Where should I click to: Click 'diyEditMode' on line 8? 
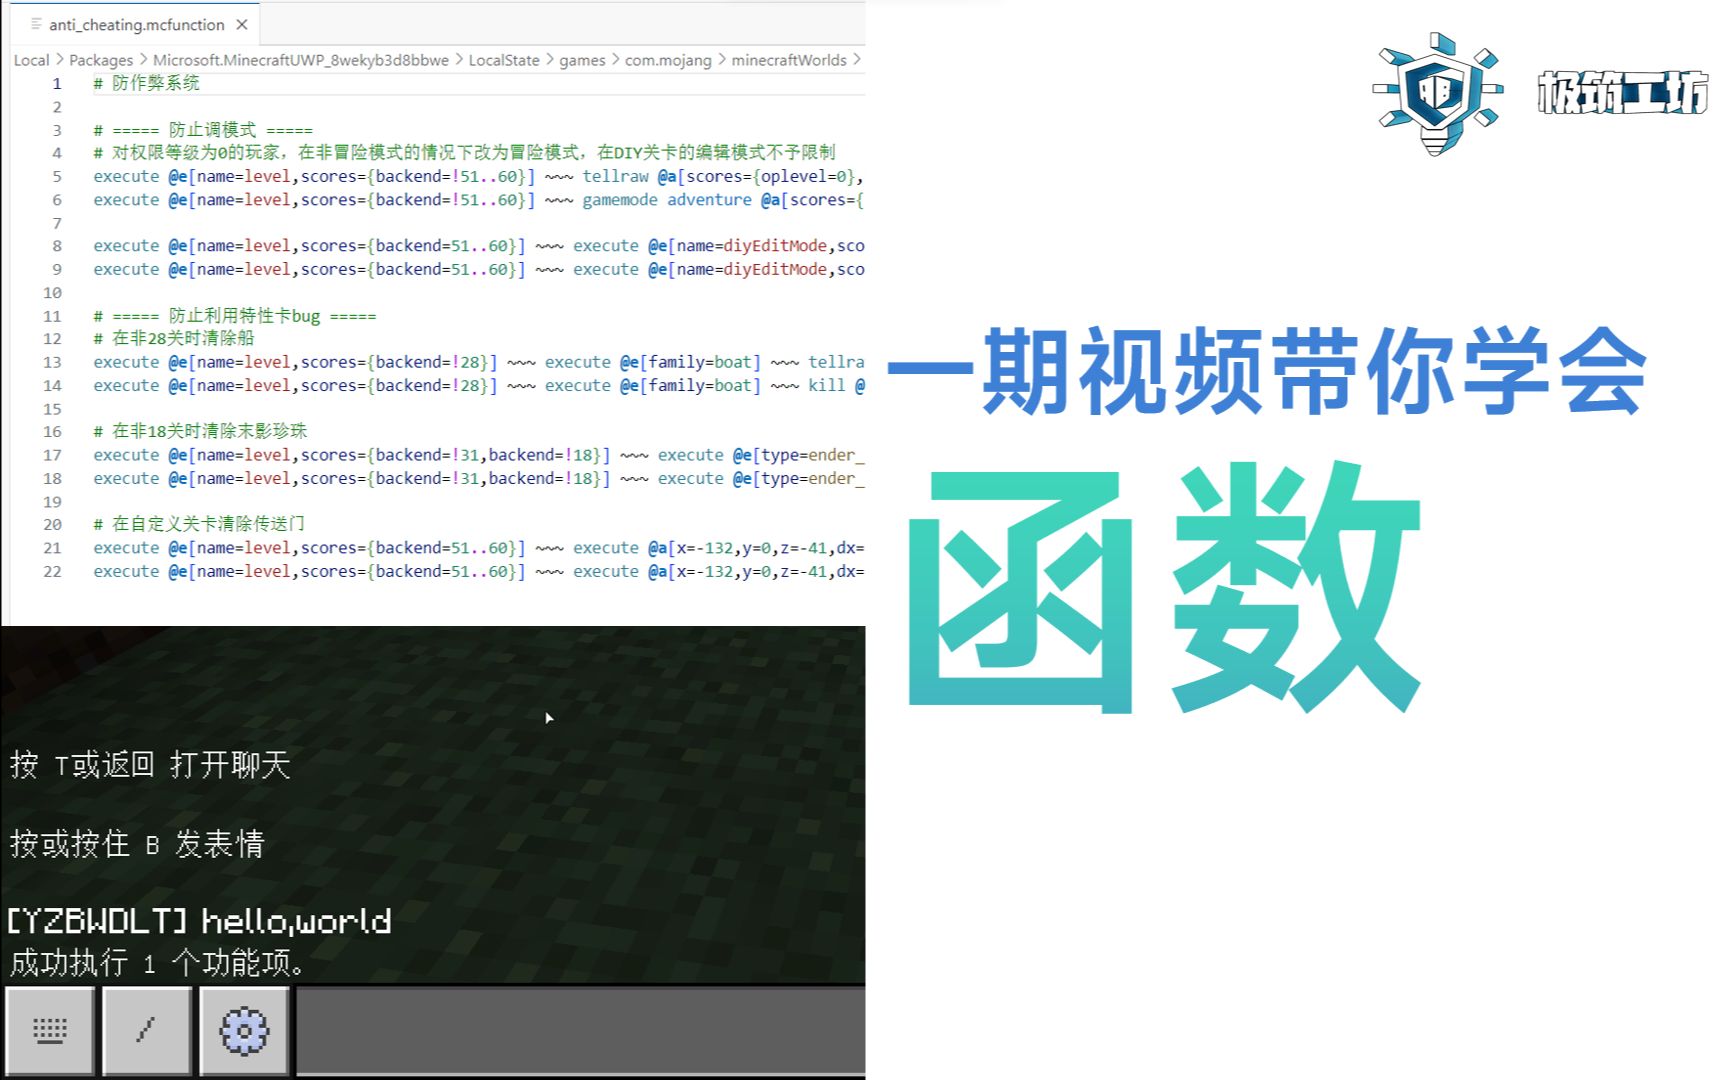tap(775, 246)
